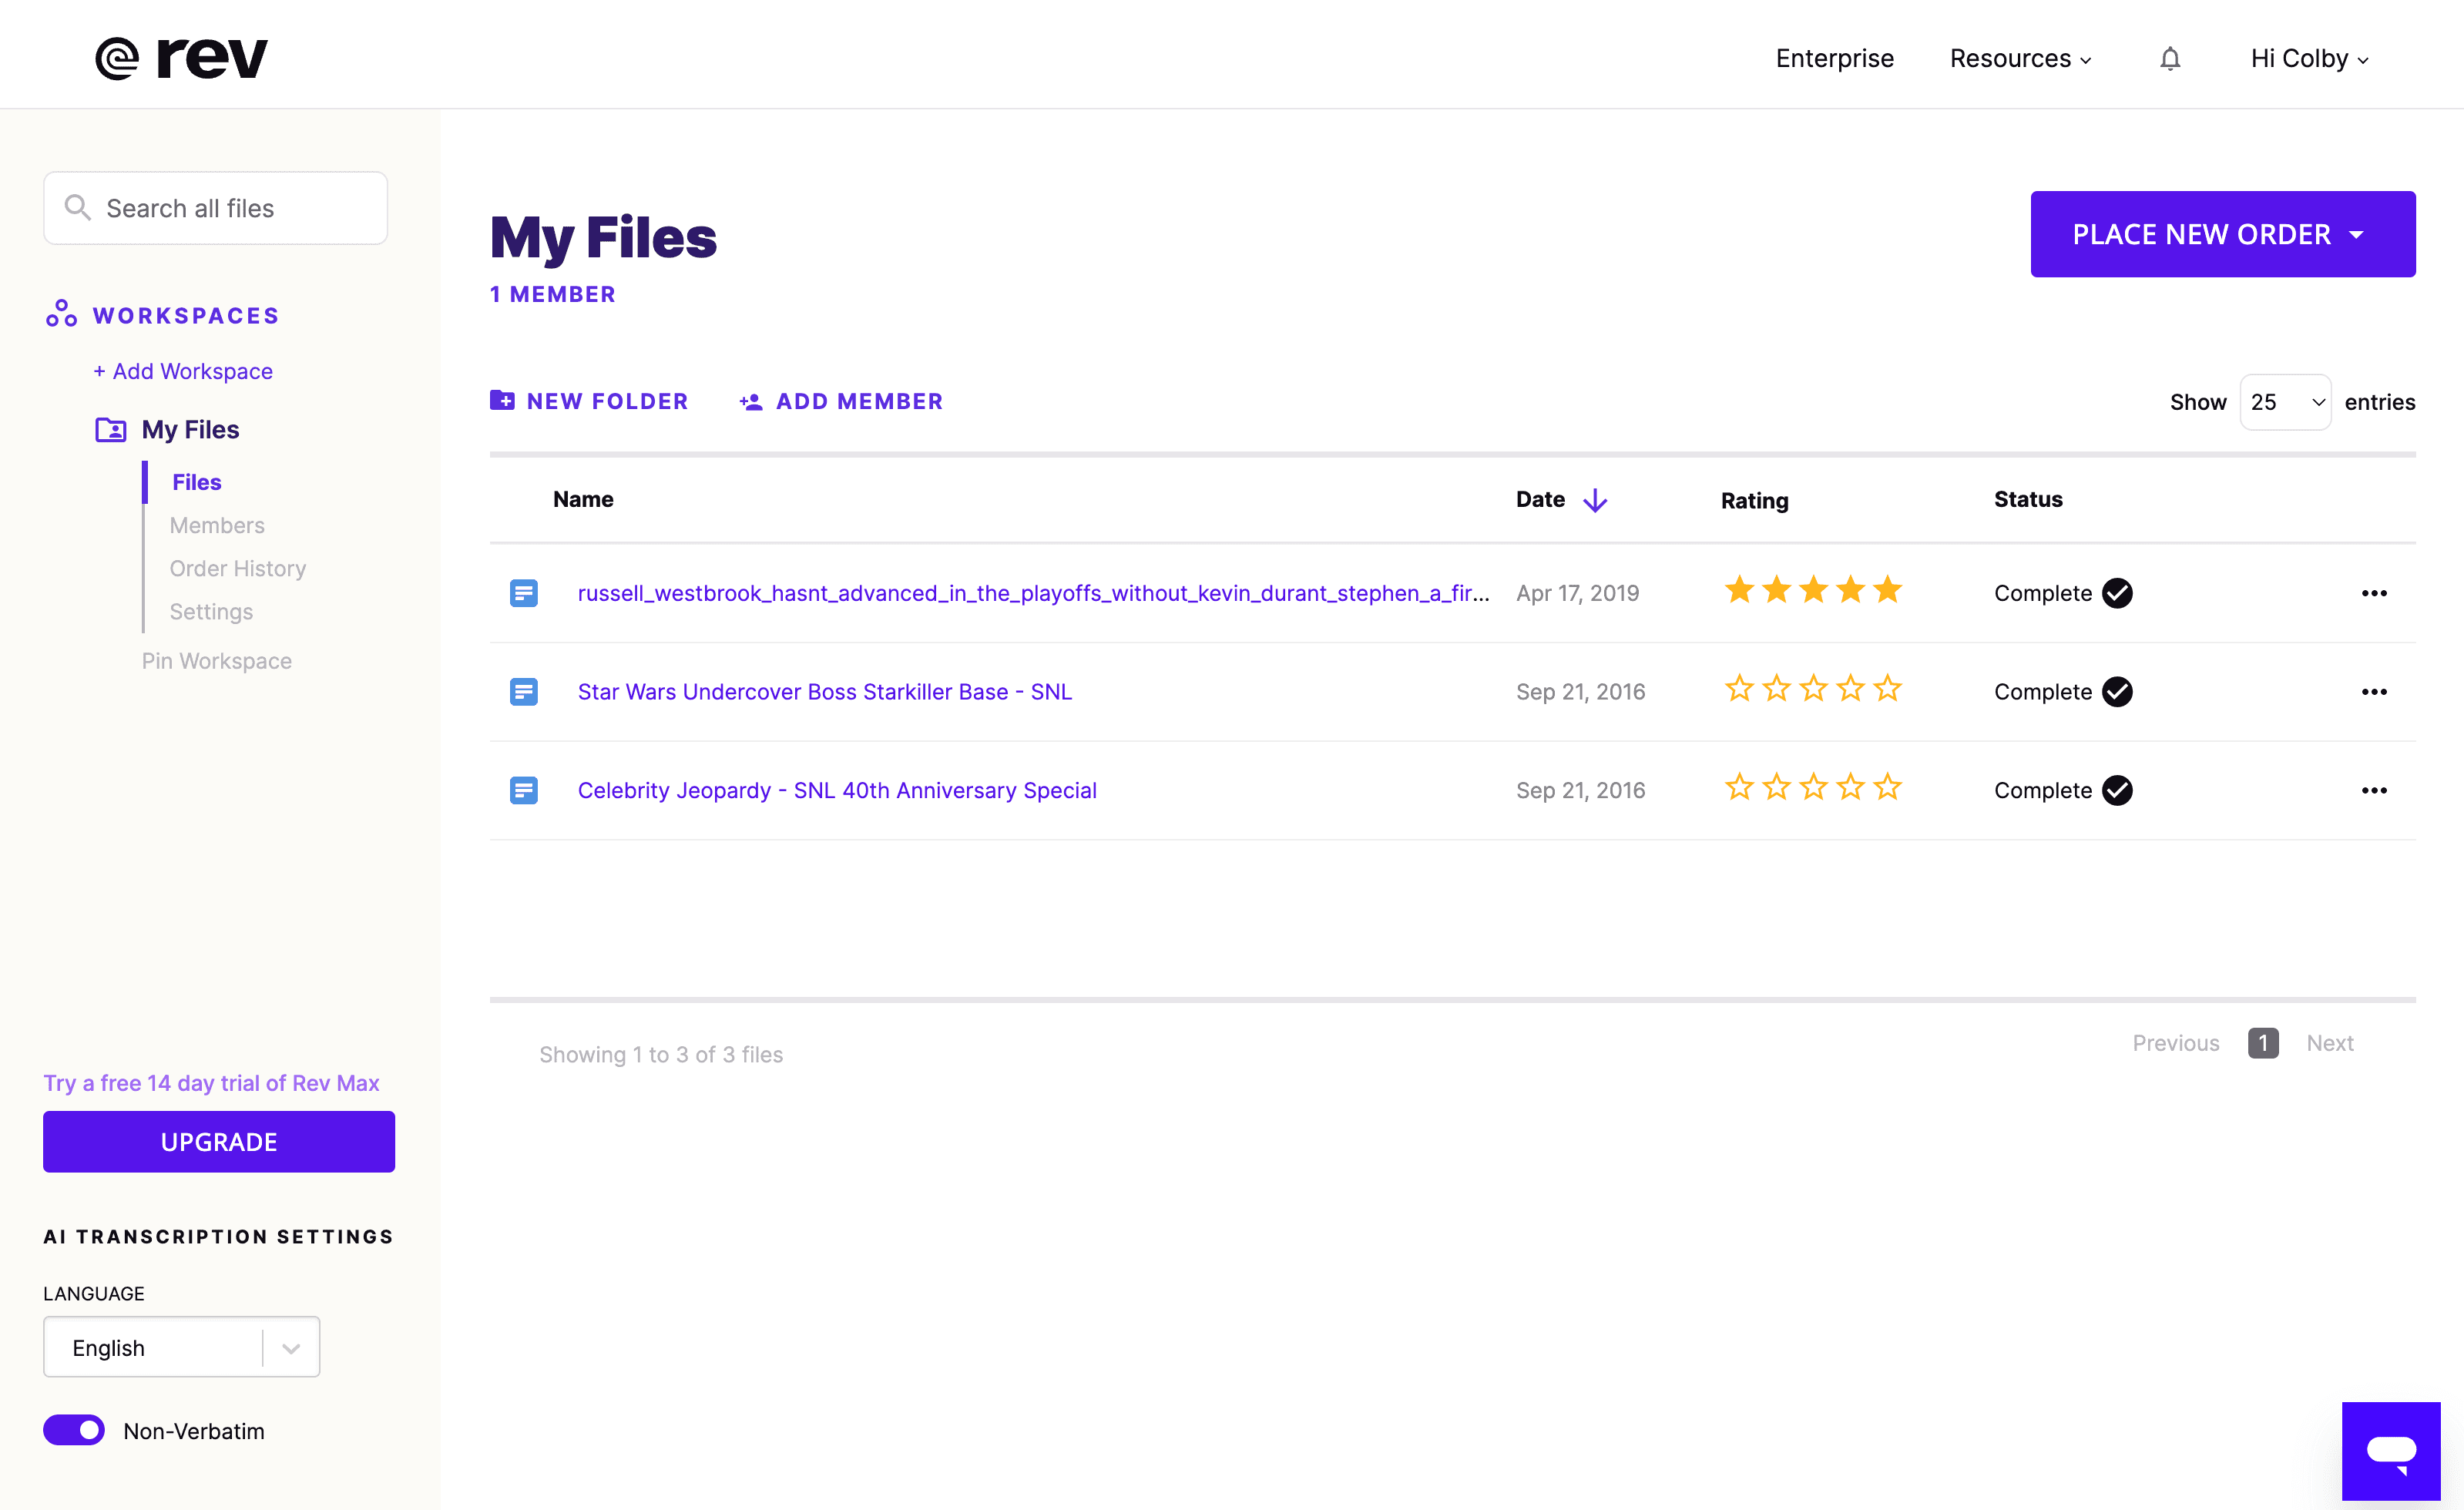The width and height of the screenshot is (2464, 1510).
Task: Click the Workspaces icon
Action: 61,314
